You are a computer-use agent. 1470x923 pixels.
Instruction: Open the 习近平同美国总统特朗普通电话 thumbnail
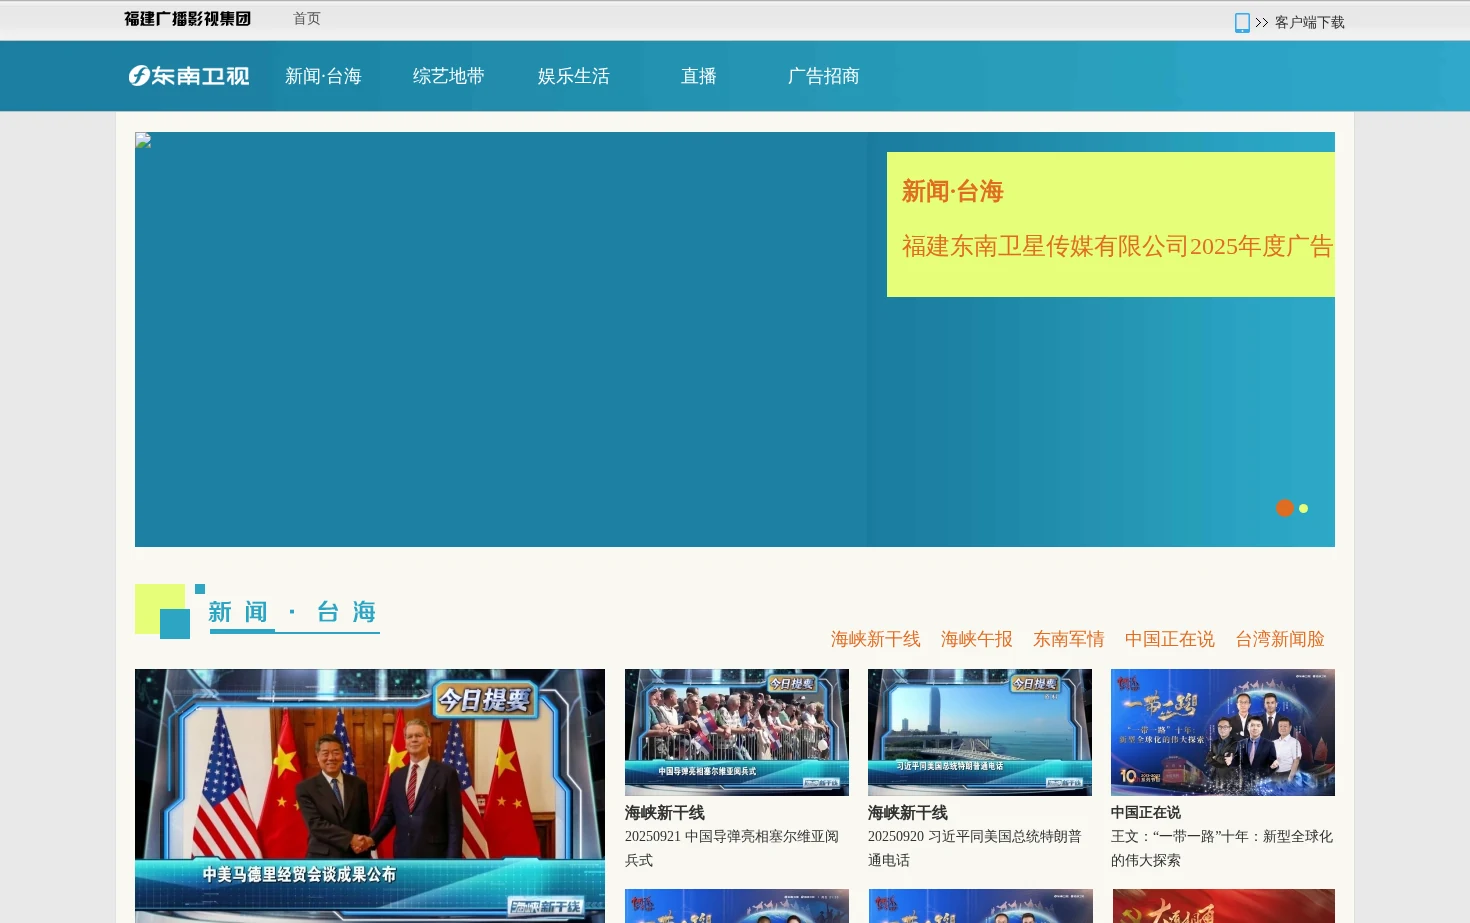[x=980, y=732]
